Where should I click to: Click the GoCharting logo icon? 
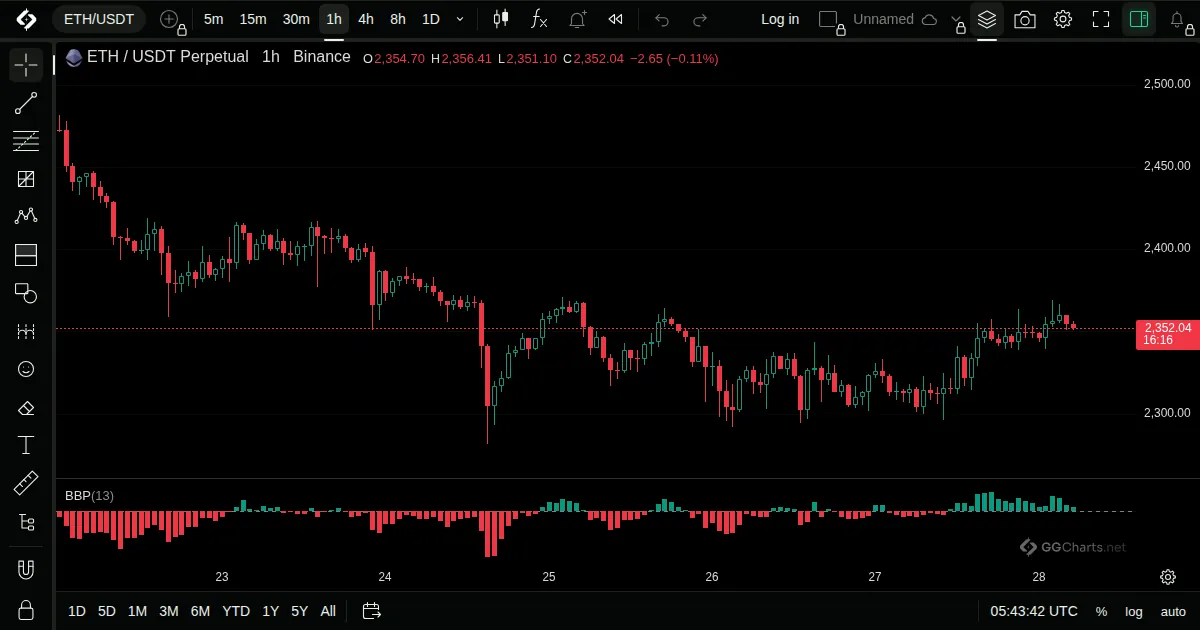tap(26, 19)
